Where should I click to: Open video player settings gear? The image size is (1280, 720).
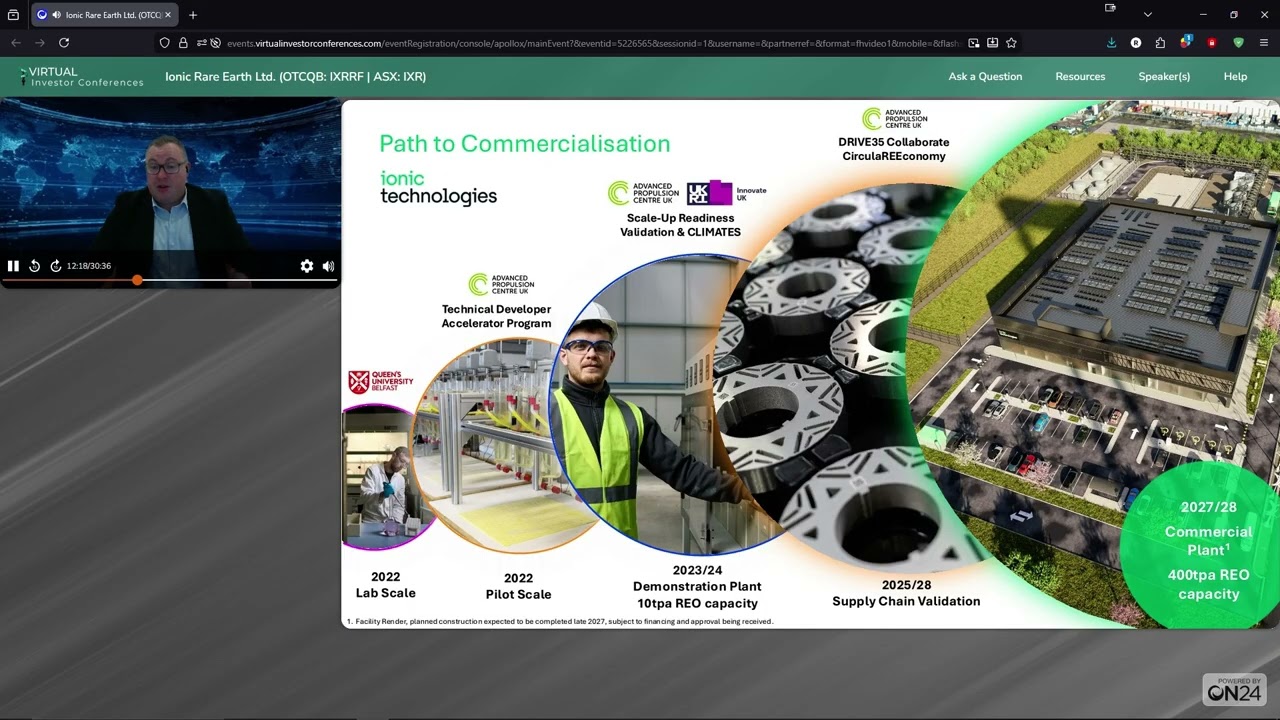tap(307, 266)
